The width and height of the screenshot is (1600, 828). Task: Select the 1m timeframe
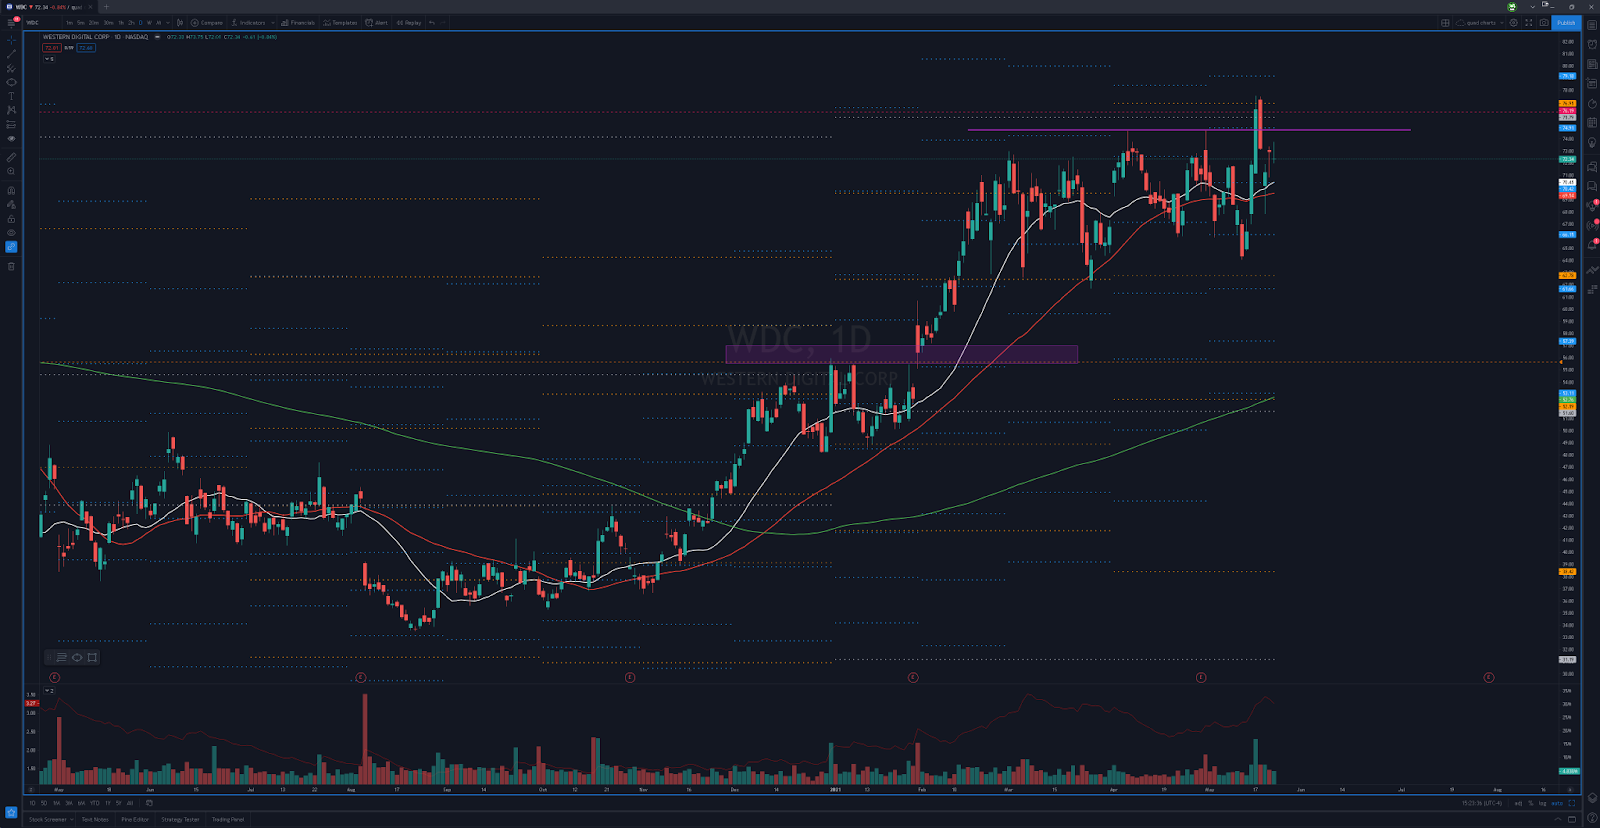pos(69,23)
